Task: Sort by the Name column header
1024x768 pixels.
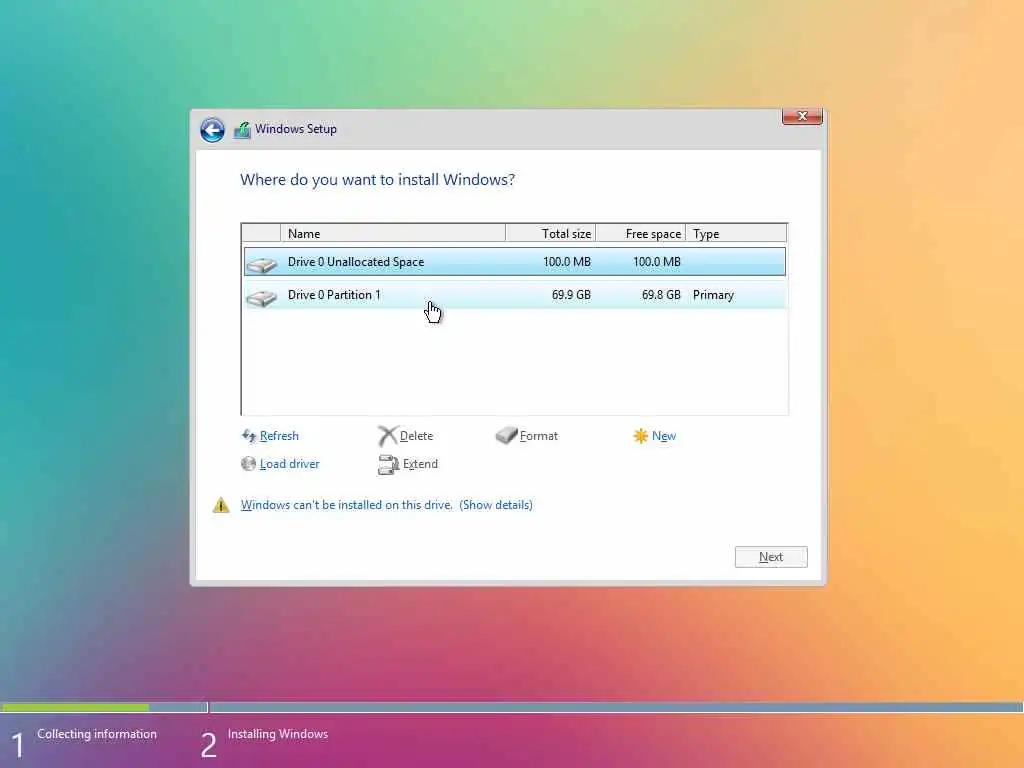Action: pos(392,233)
